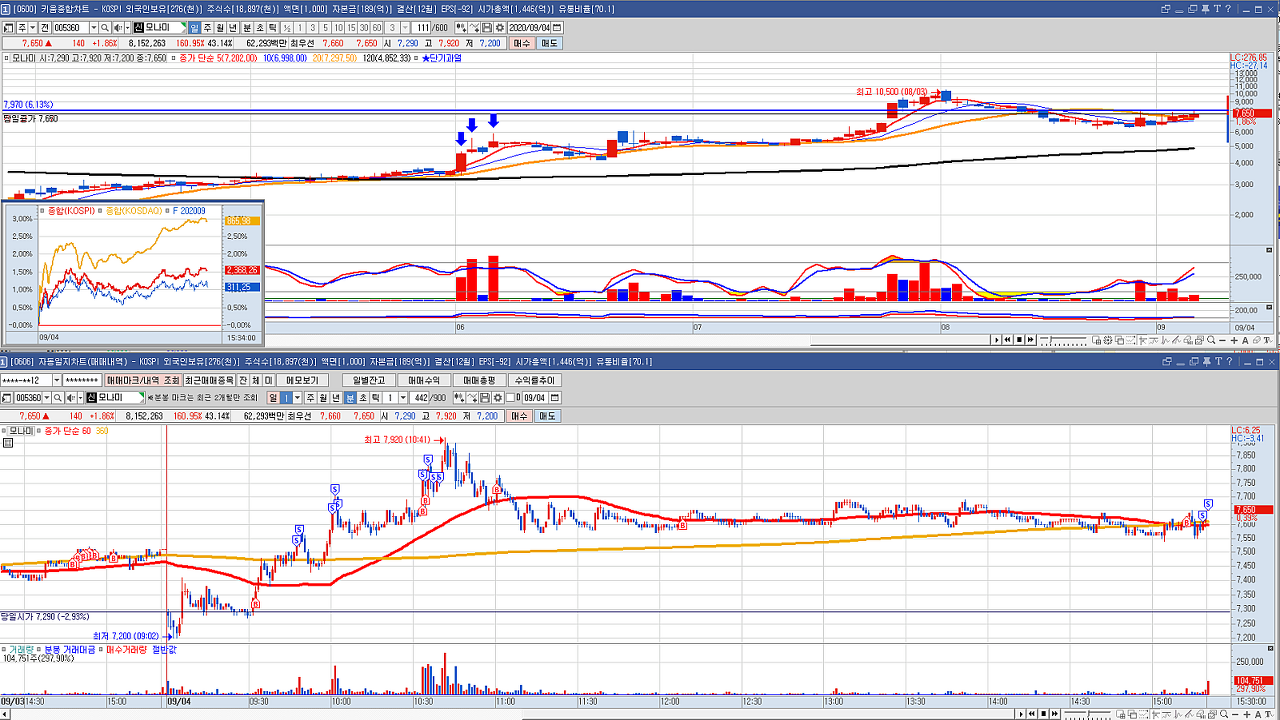
Task: Click fraction ½ button in top toolbar
Action: click(x=287, y=28)
